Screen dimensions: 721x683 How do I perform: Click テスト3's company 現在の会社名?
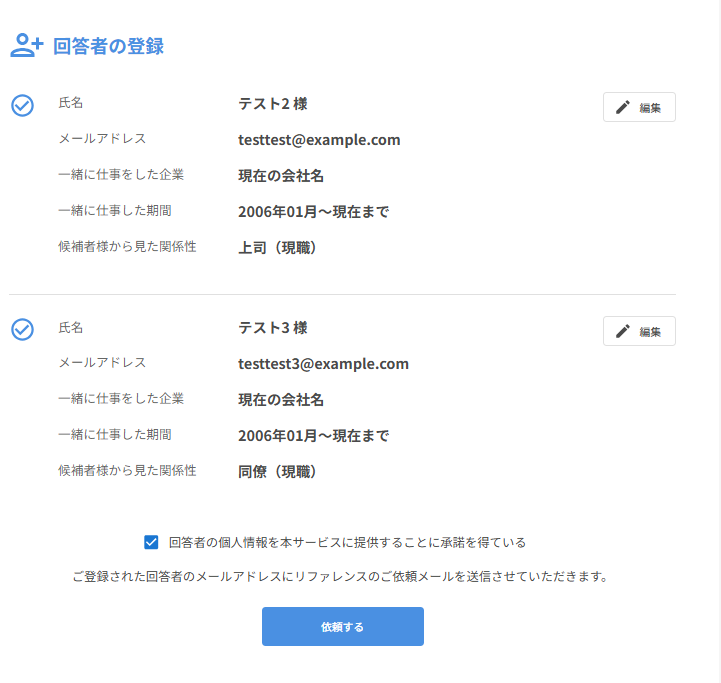tap(281, 400)
